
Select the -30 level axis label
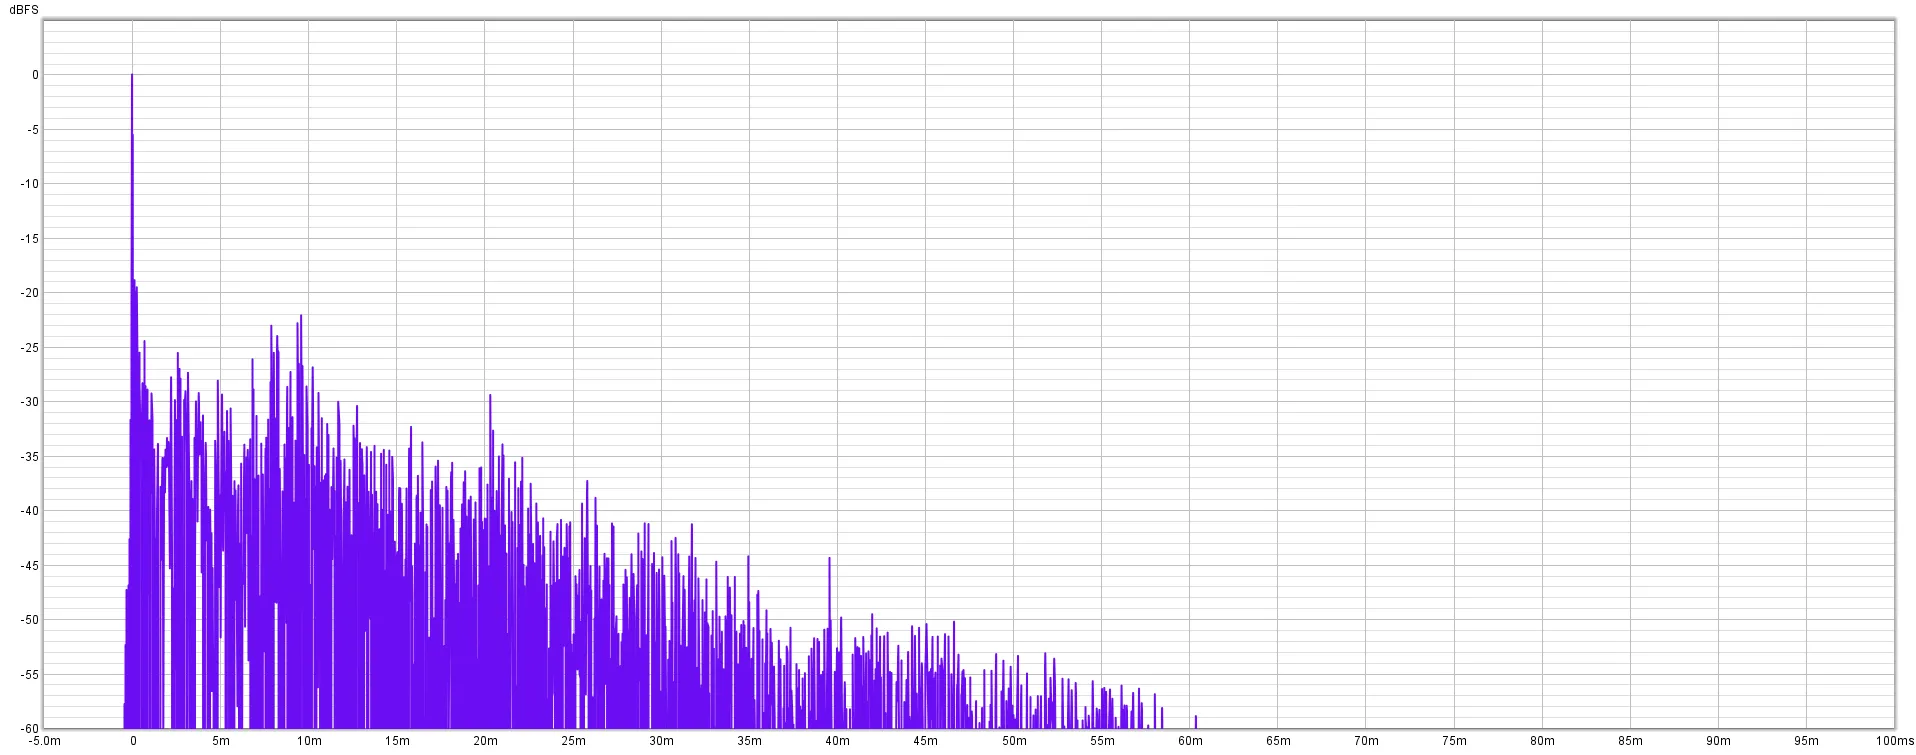[x=30, y=402]
